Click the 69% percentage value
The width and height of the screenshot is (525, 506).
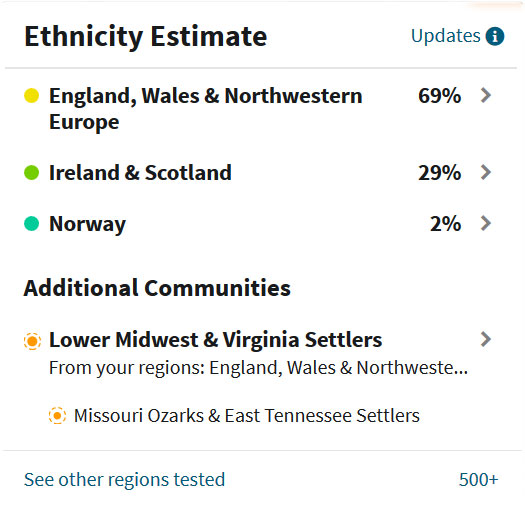[440, 95]
